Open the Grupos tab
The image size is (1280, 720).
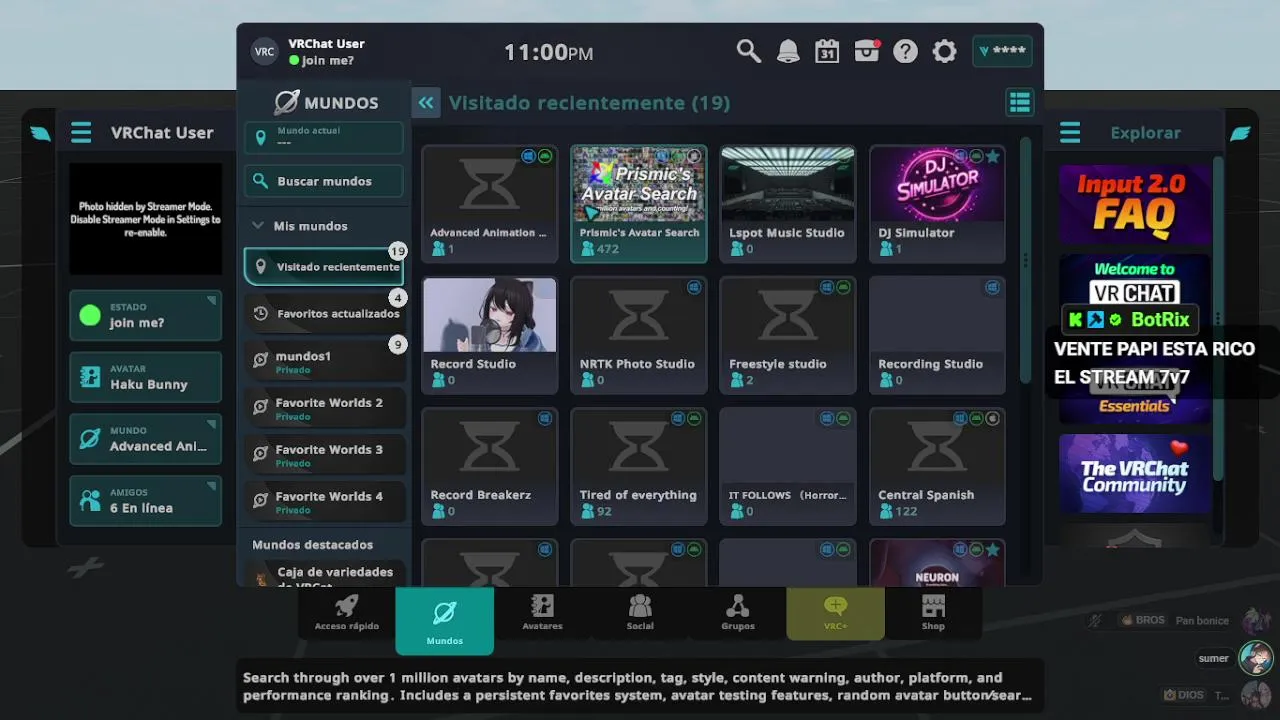(738, 612)
